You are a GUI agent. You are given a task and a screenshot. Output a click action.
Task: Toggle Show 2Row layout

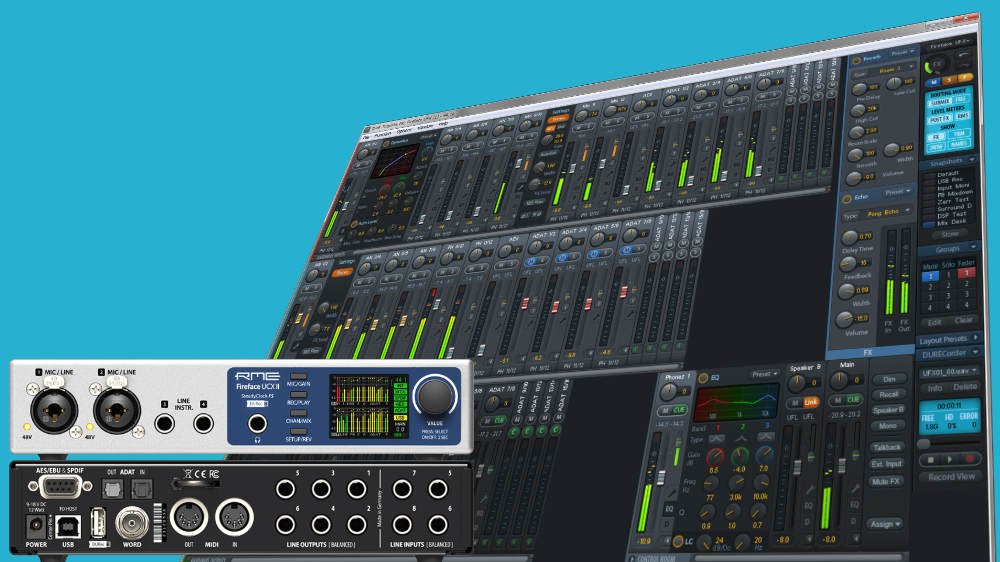(x=936, y=147)
